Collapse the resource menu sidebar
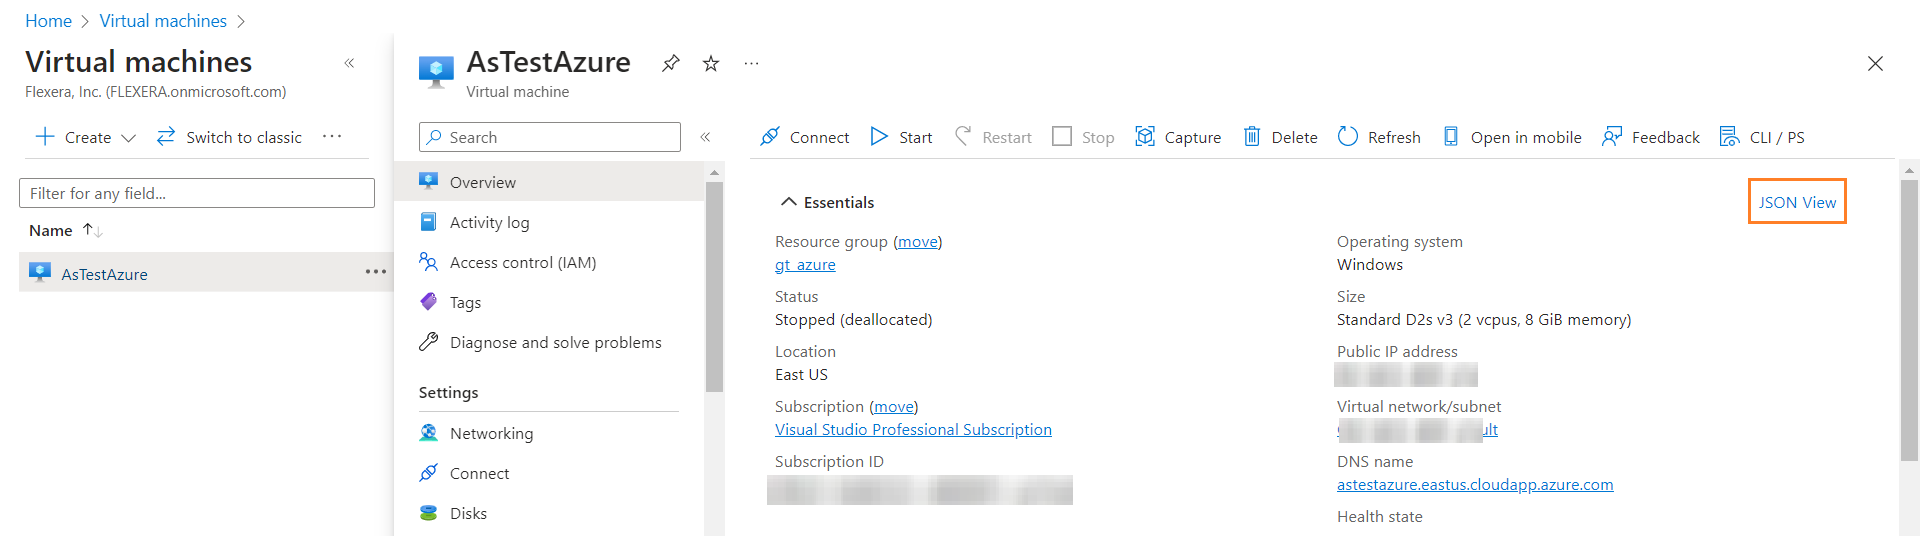 click(x=705, y=137)
